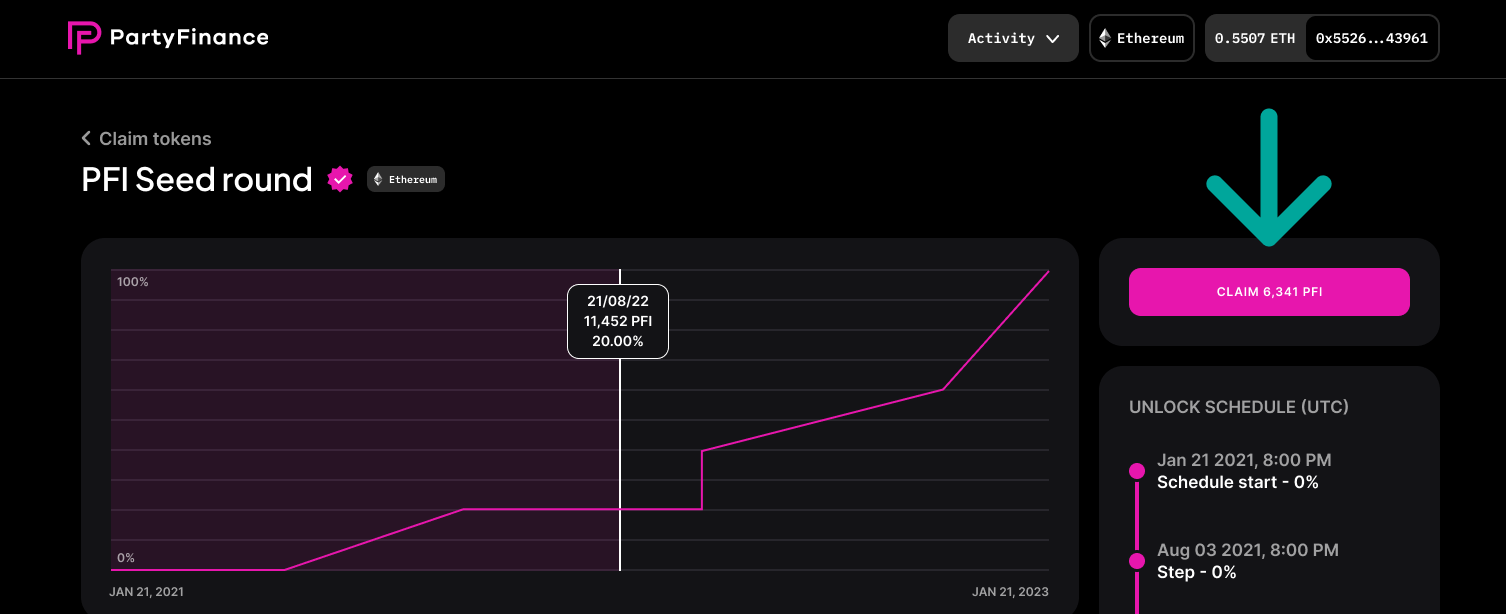The width and height of the screenshot is (1506, 614).
Task: Click the JAN 21, 2021 axis label
Action: pos(146,592)
